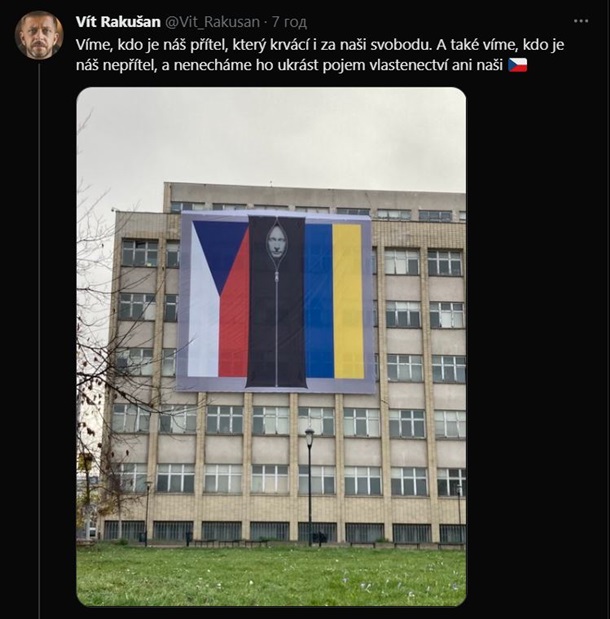Click the word 'svobodu' in the tweet
610x619 pixels.
(x=400, y=45)
